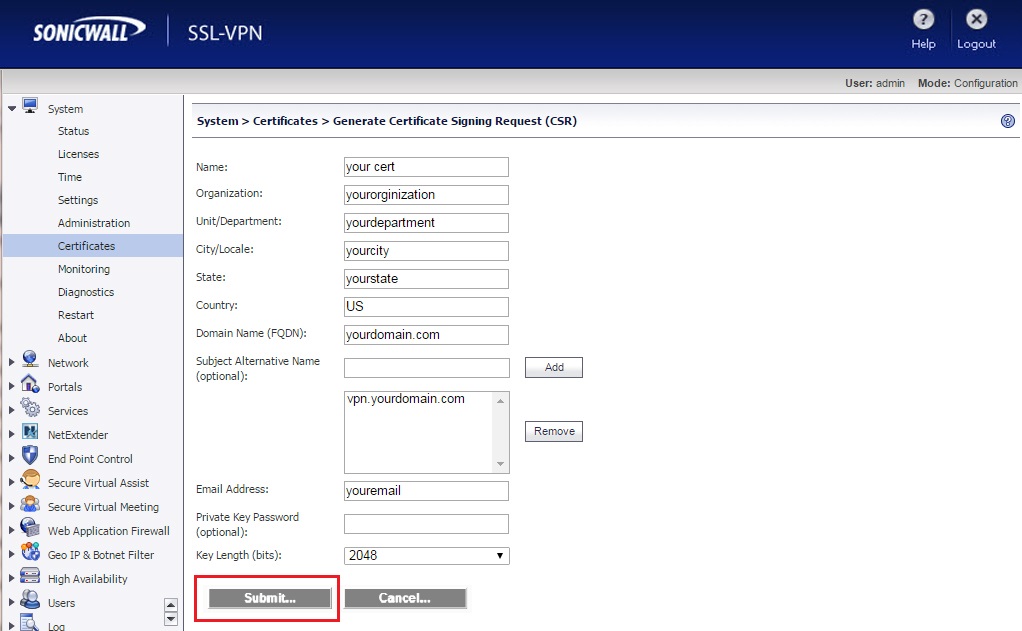
Task: Click the Portals house icon
Action: tap(30, 386)
